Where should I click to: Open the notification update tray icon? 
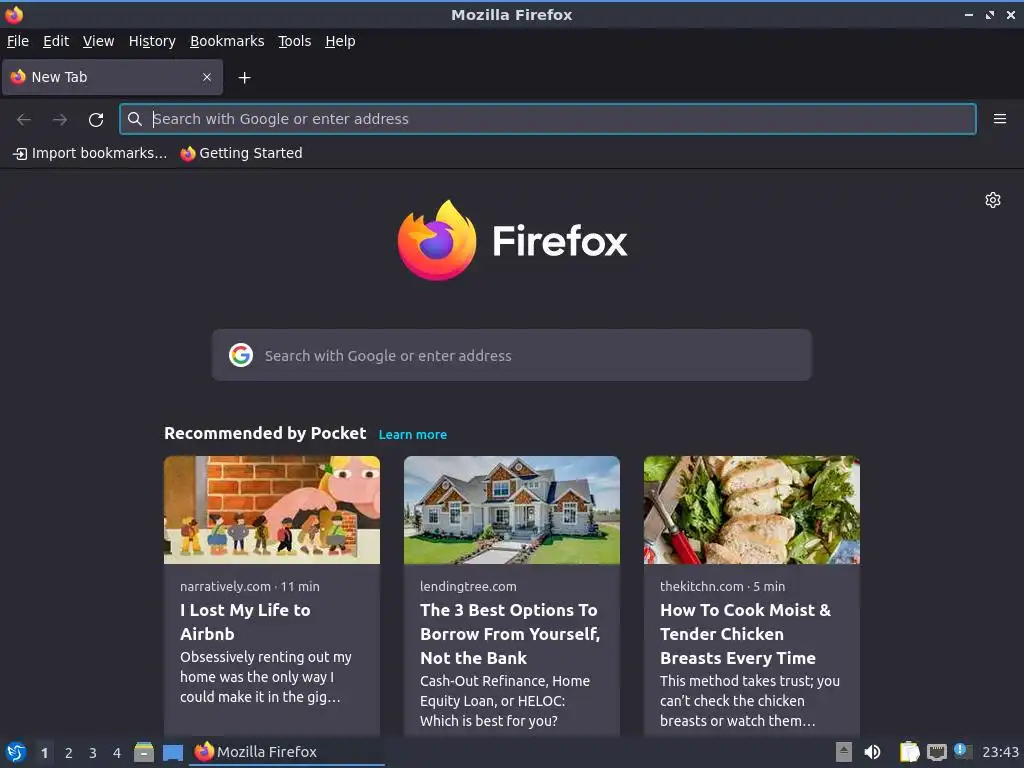962,751
